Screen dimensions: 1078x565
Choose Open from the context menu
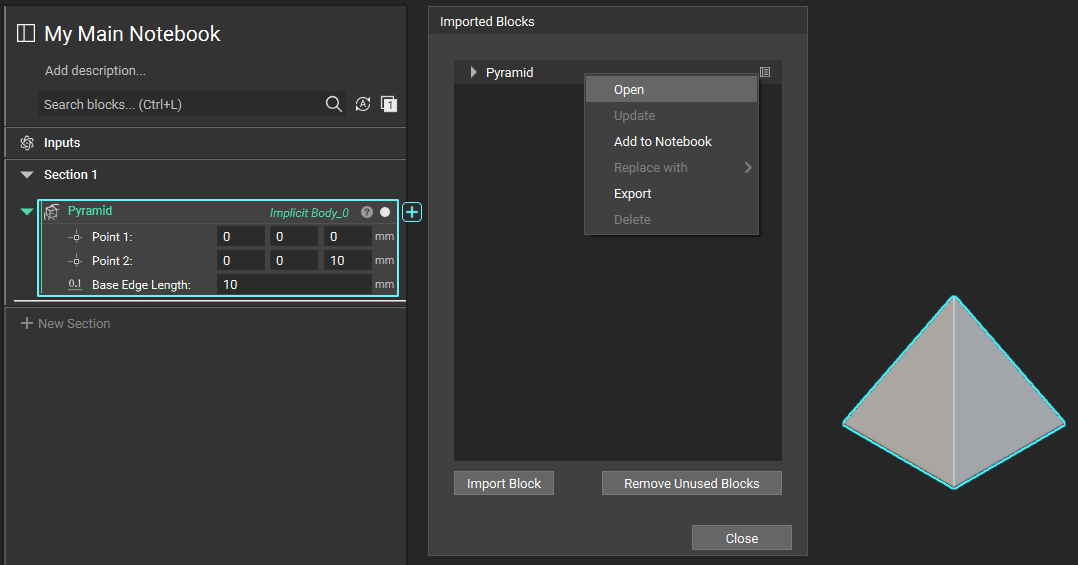[671, 89]
